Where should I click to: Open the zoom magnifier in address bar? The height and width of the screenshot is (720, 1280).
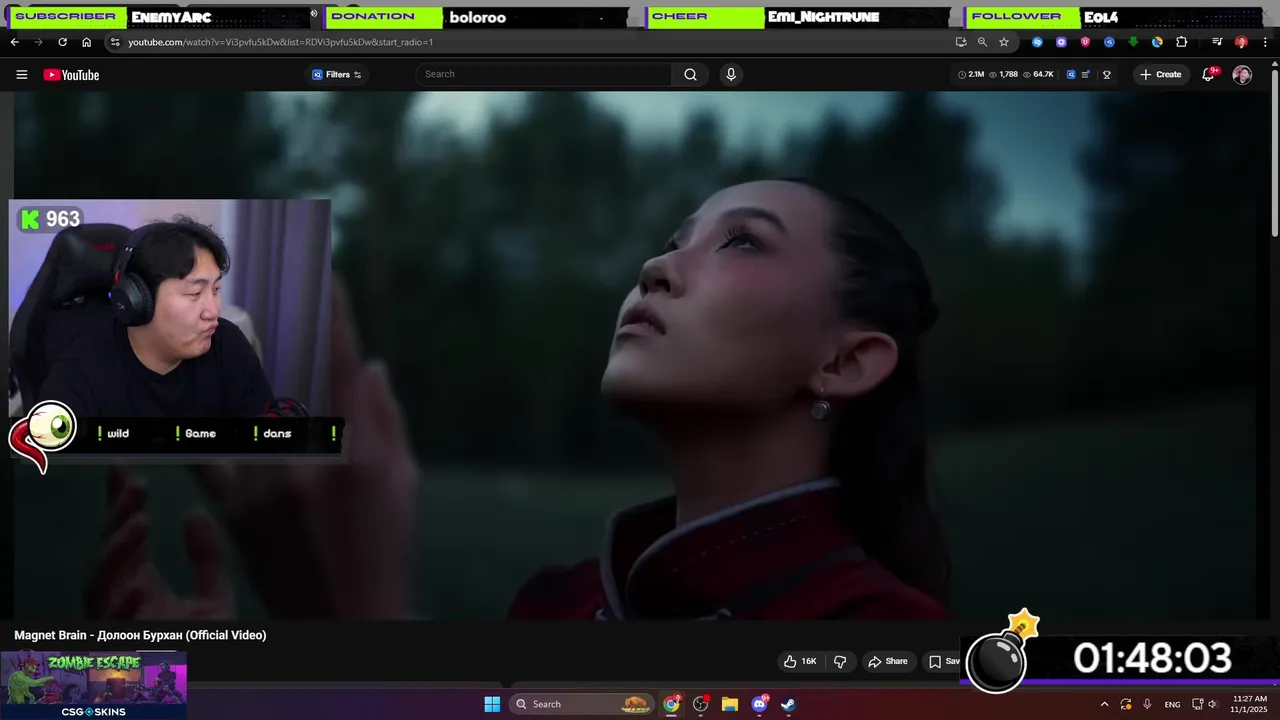coord(982,42)
